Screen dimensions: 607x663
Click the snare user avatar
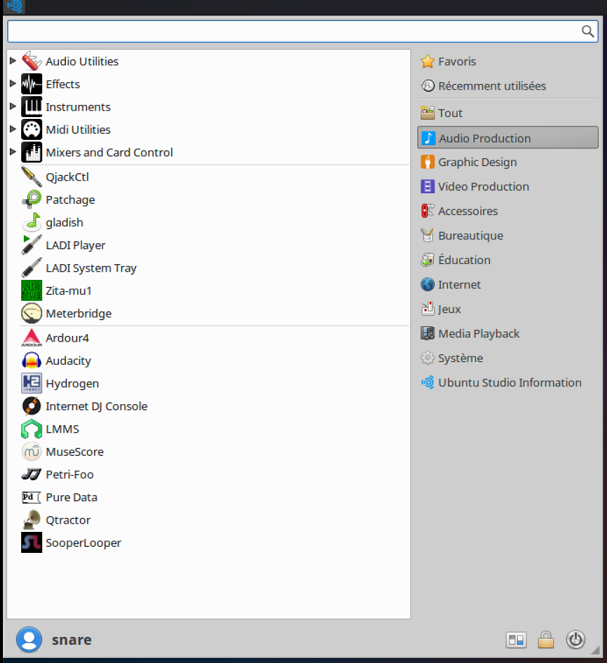pos(29,640)
